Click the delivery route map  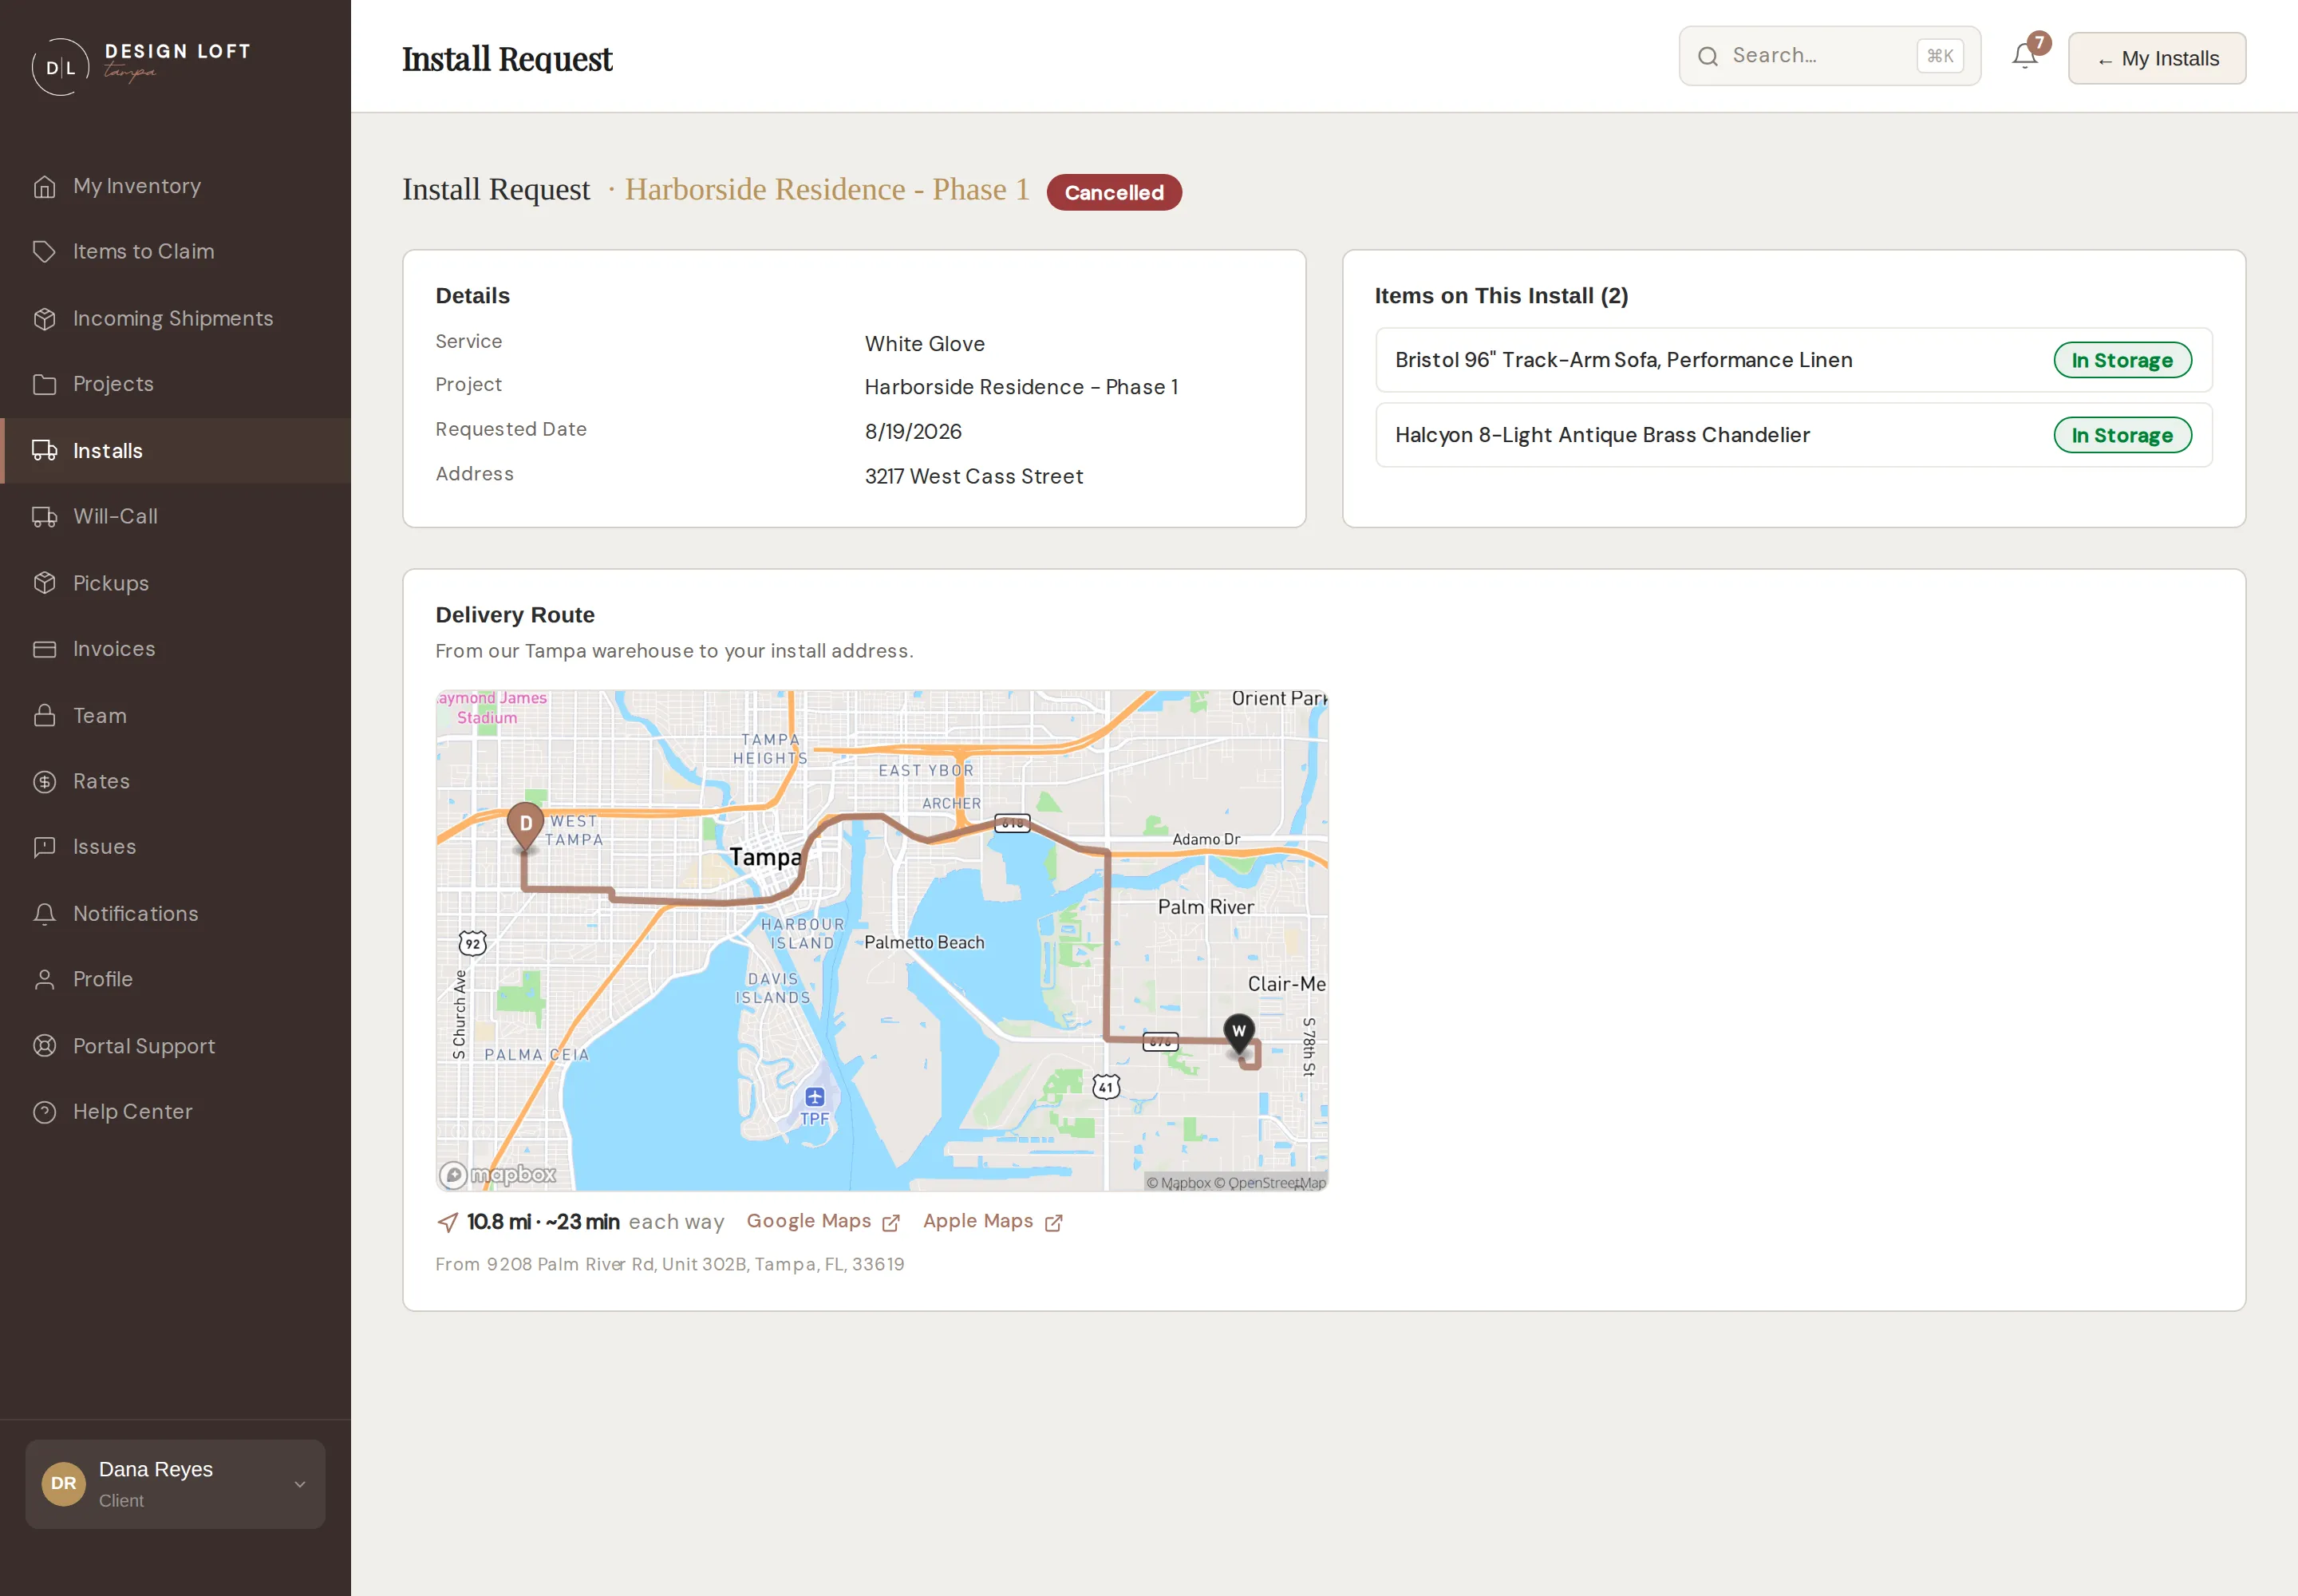(882, 940)
